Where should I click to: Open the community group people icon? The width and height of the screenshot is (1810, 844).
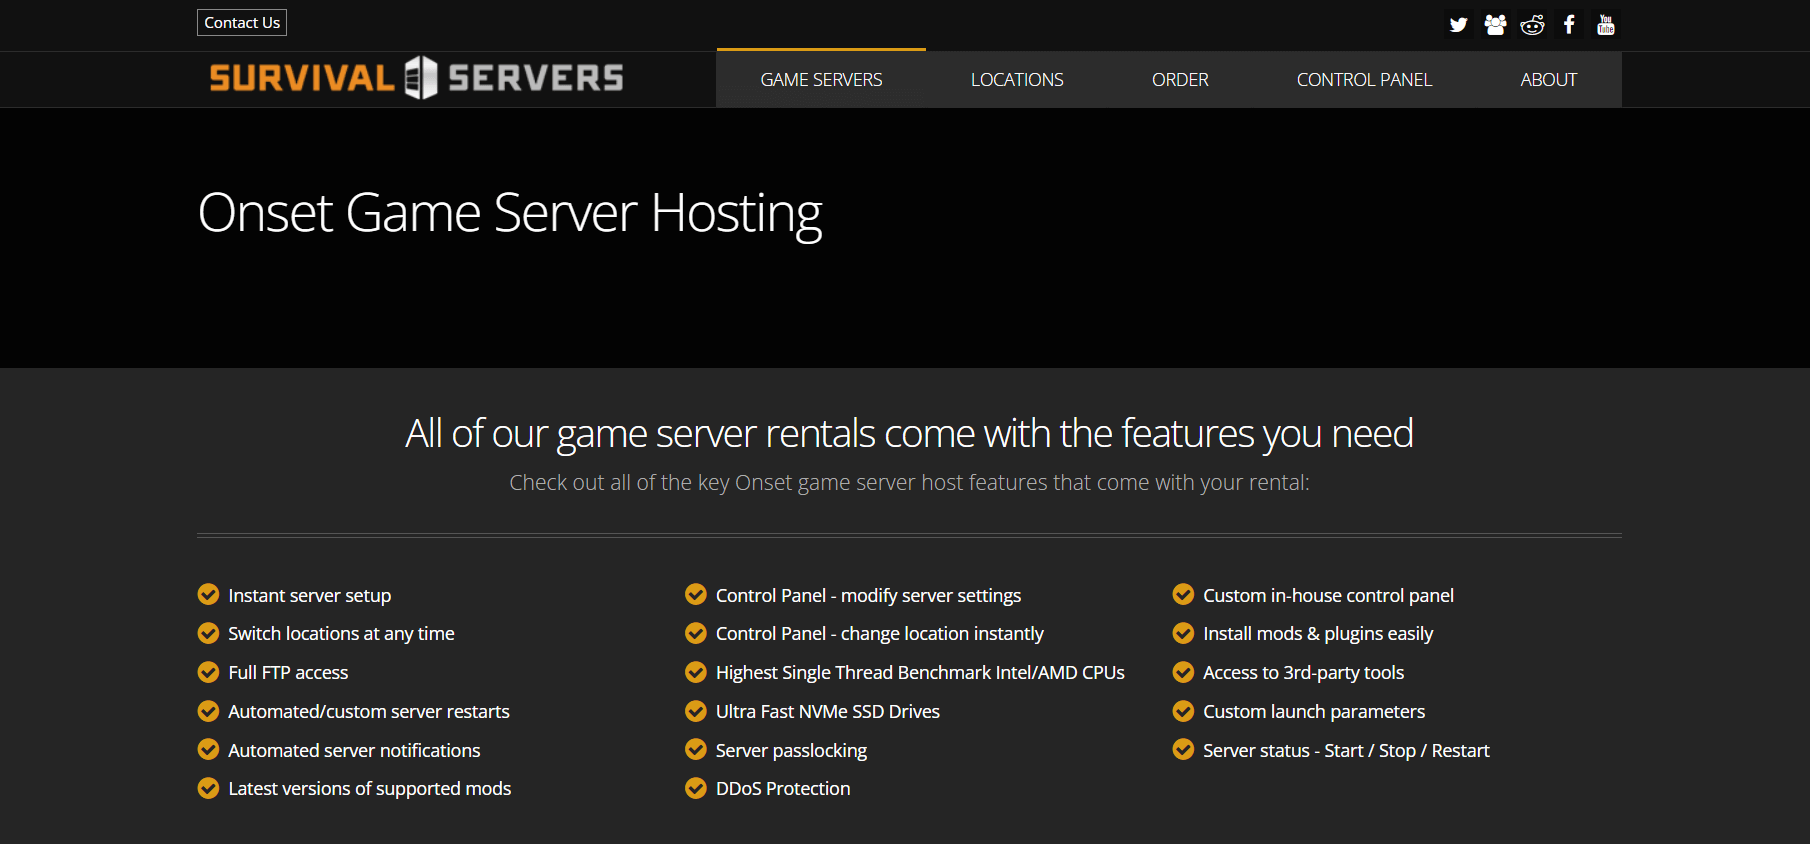[1495, 25]
